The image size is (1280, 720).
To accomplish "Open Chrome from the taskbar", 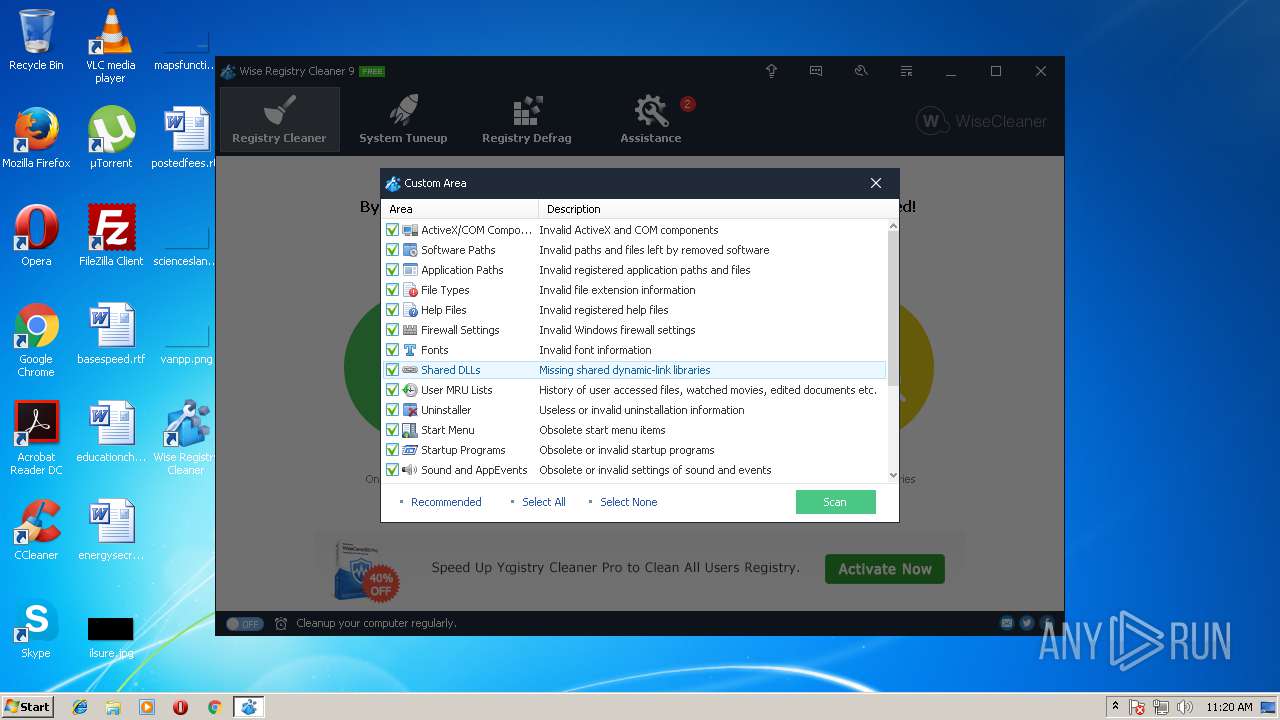I will [214, 707].
